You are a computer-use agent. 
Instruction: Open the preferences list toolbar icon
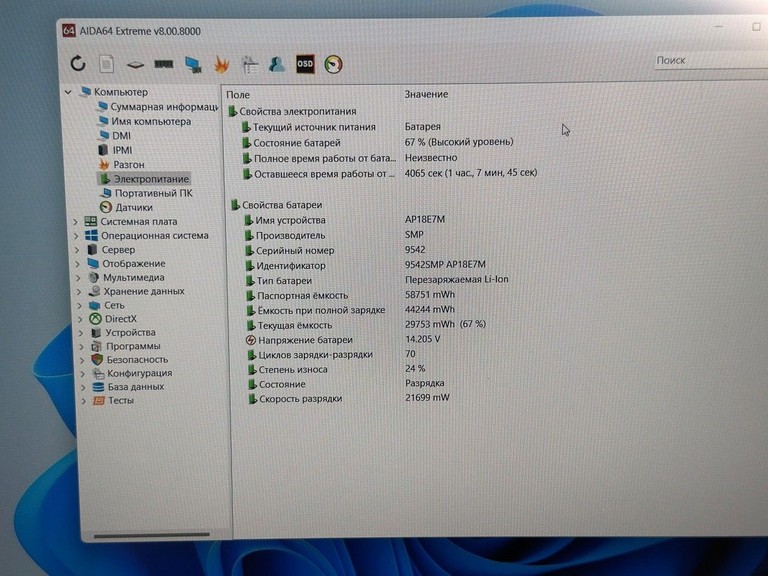250,65
